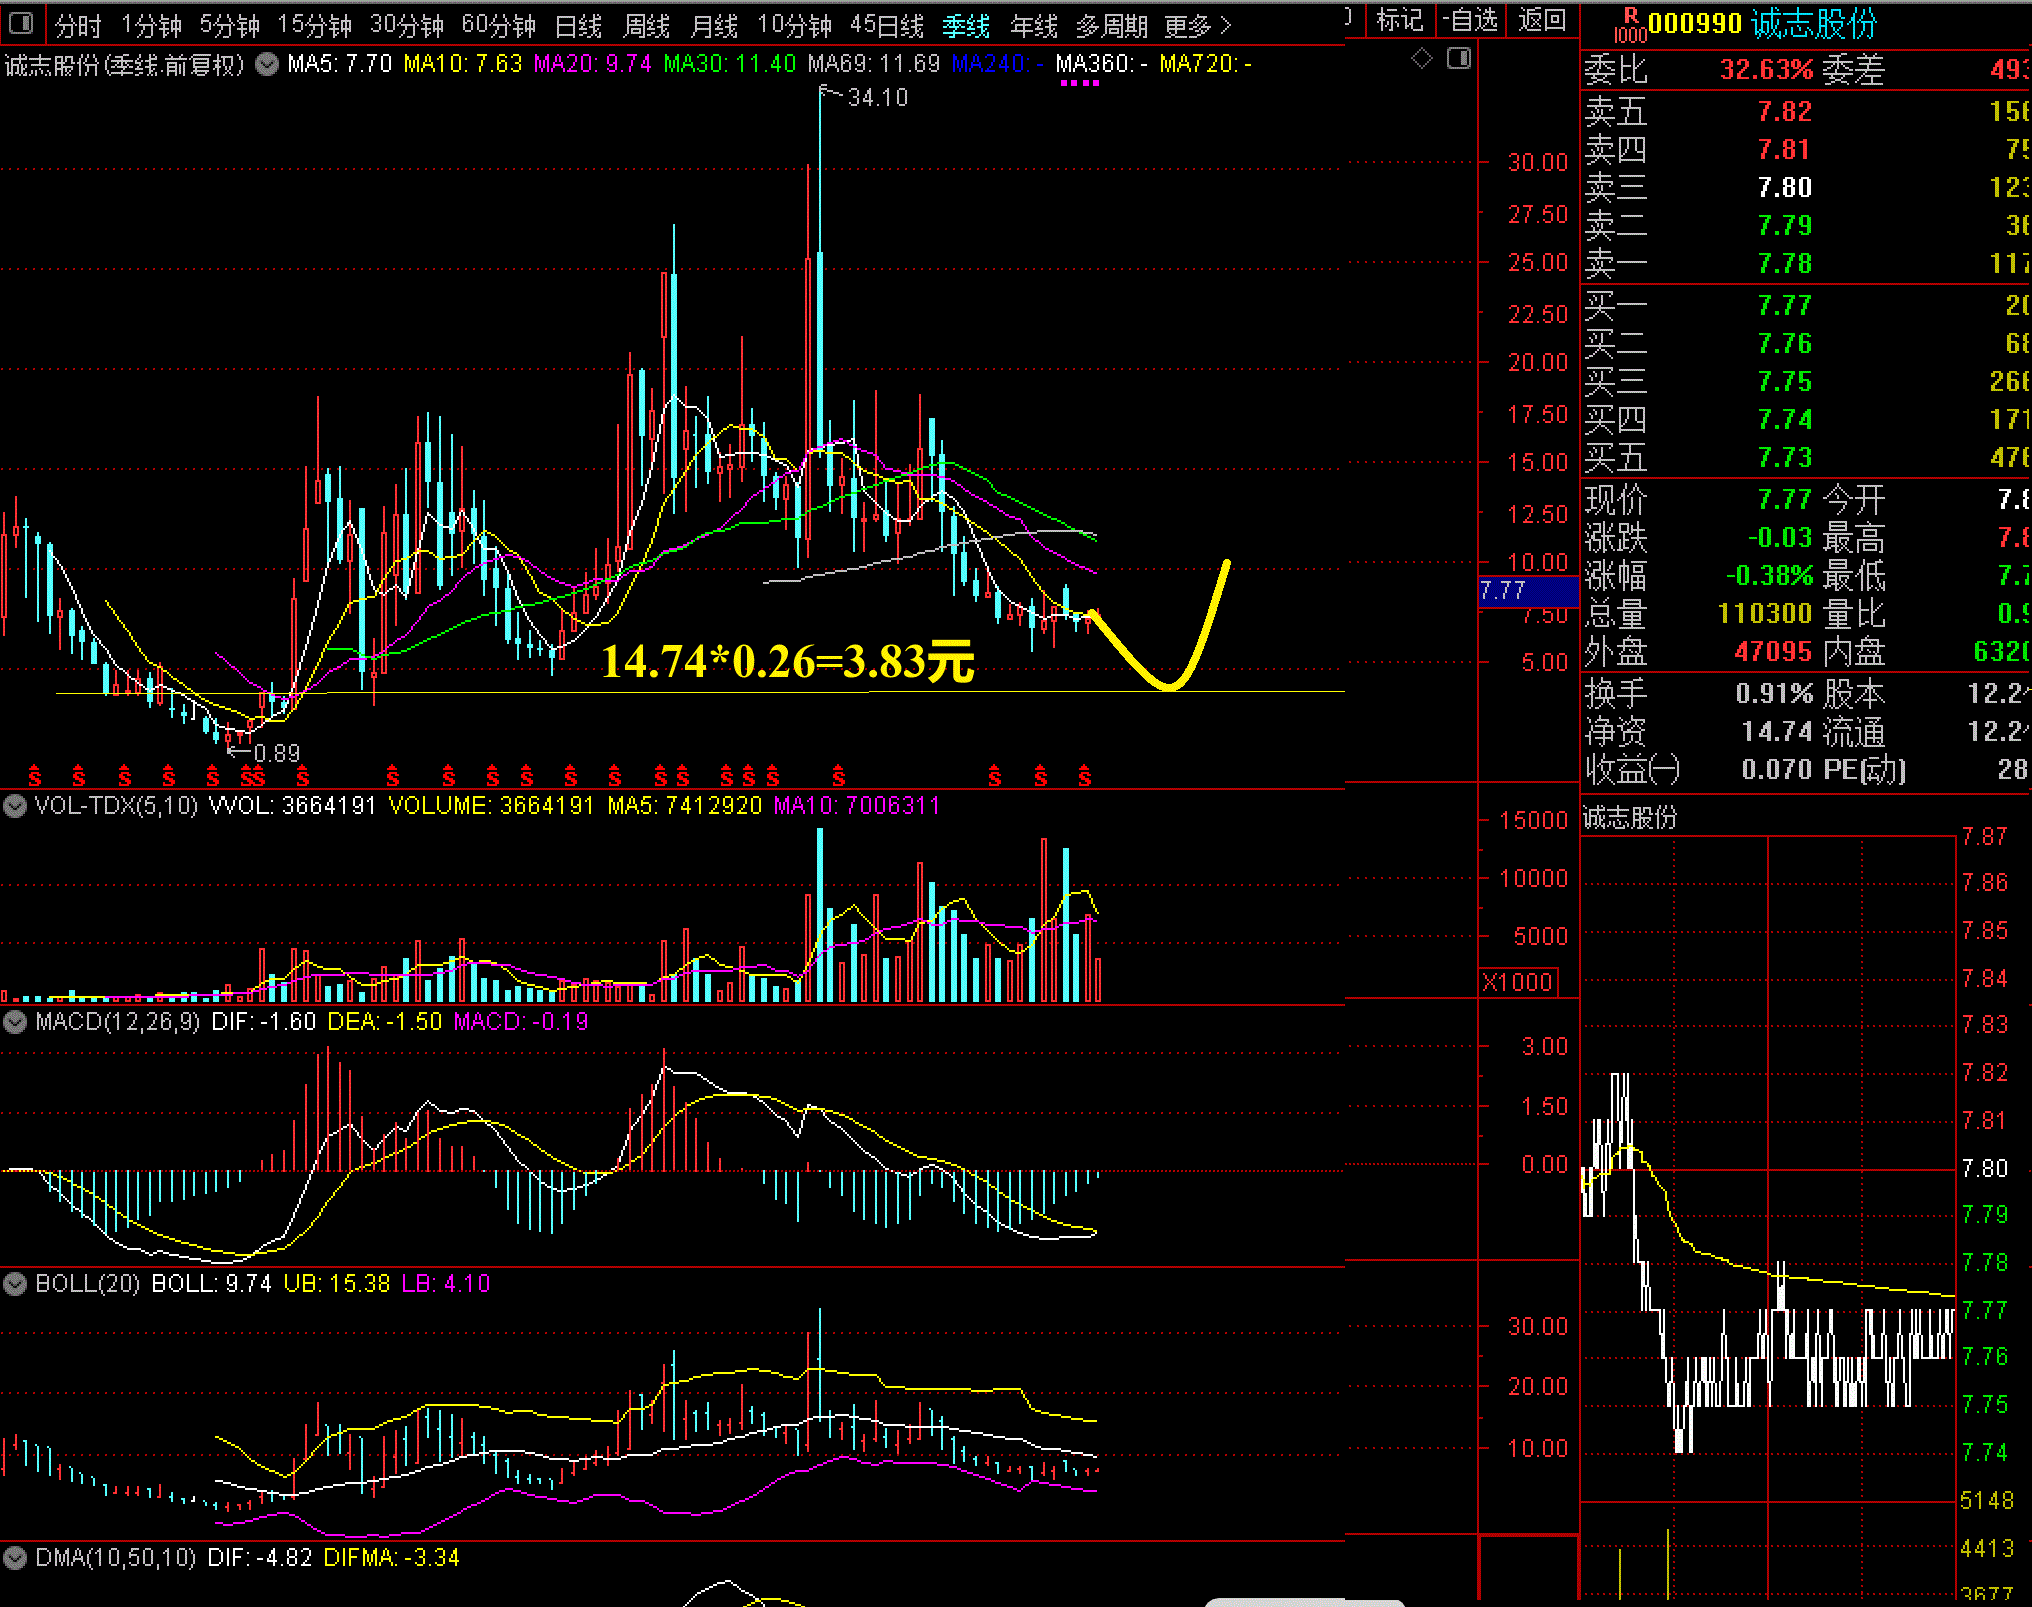Click the MA20: 9.74 label
Image resolution: width=2032 pixels, height=1607 pixels.
click(x=593, y=64)
